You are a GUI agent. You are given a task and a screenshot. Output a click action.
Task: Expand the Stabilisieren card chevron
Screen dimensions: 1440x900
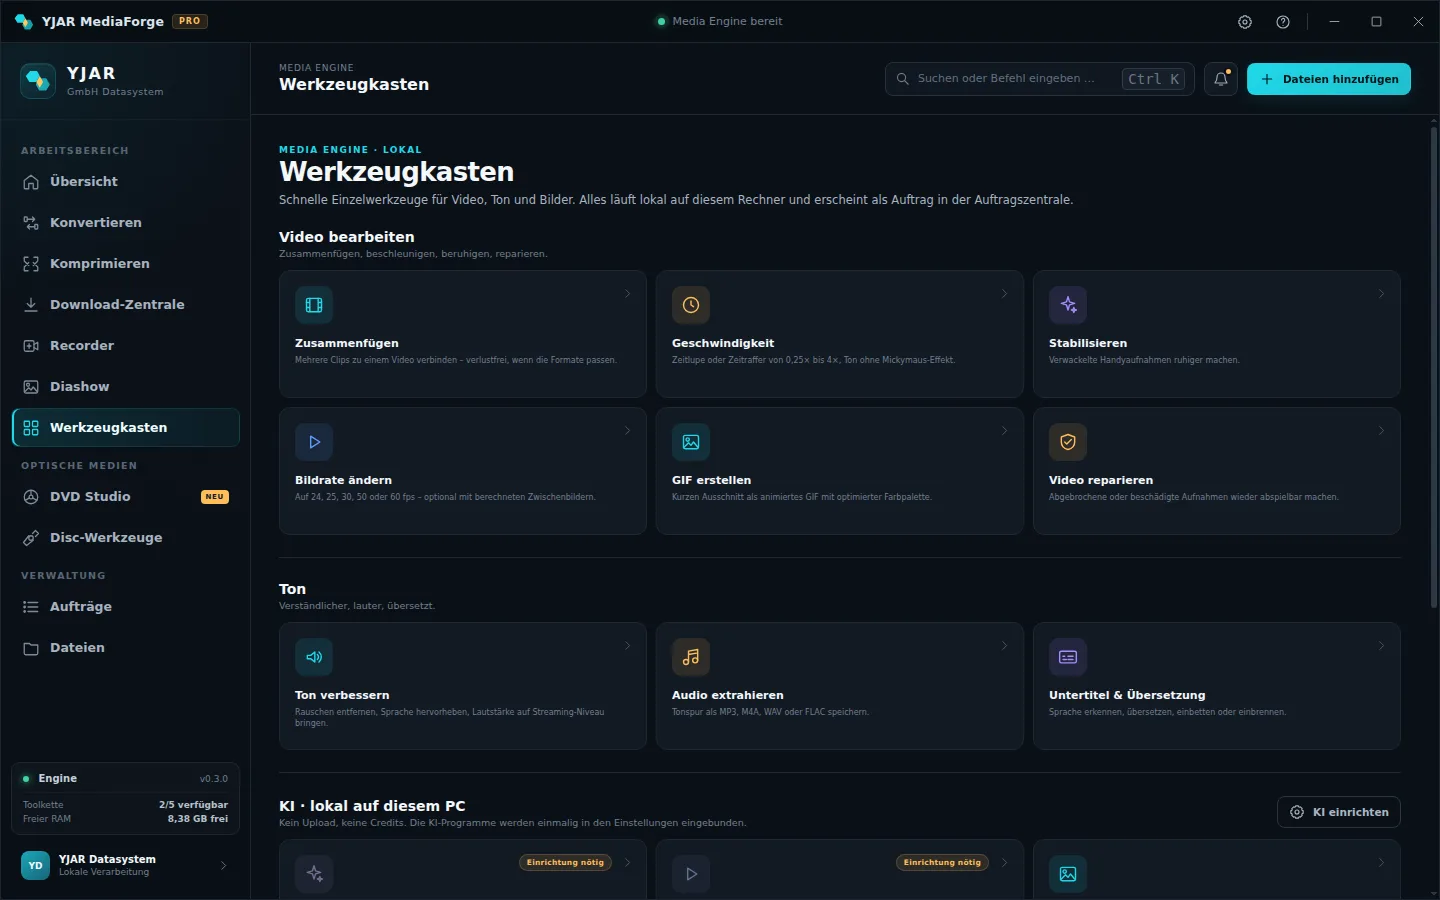pos(1382,294)
